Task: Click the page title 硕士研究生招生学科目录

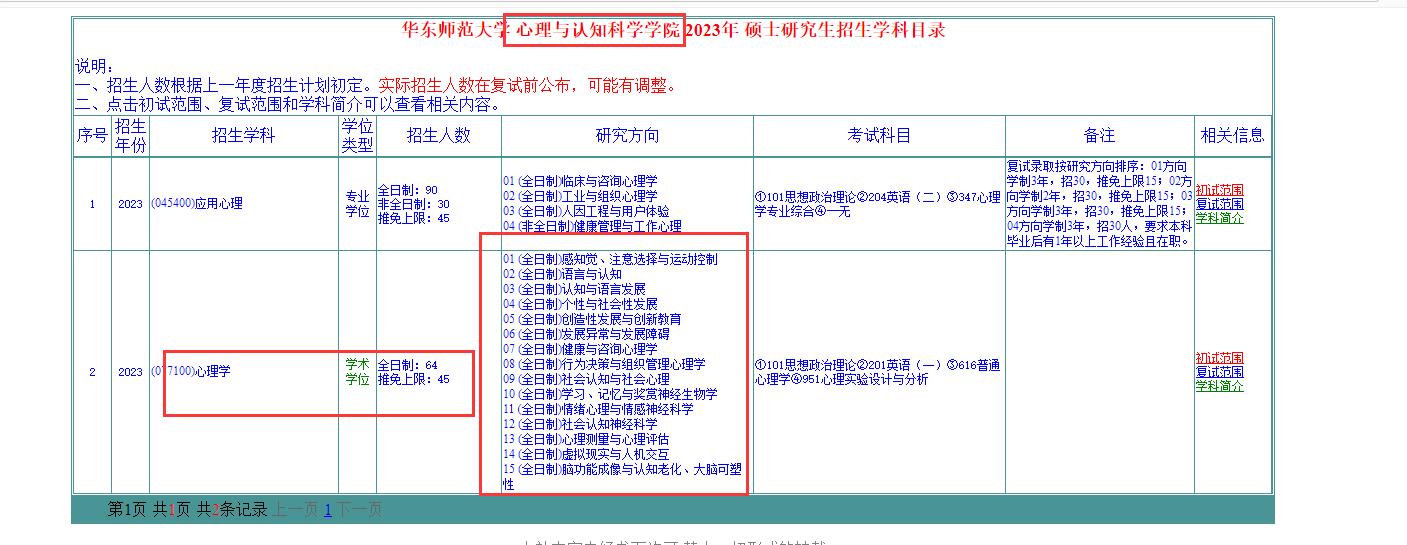Action: point(845,30)
